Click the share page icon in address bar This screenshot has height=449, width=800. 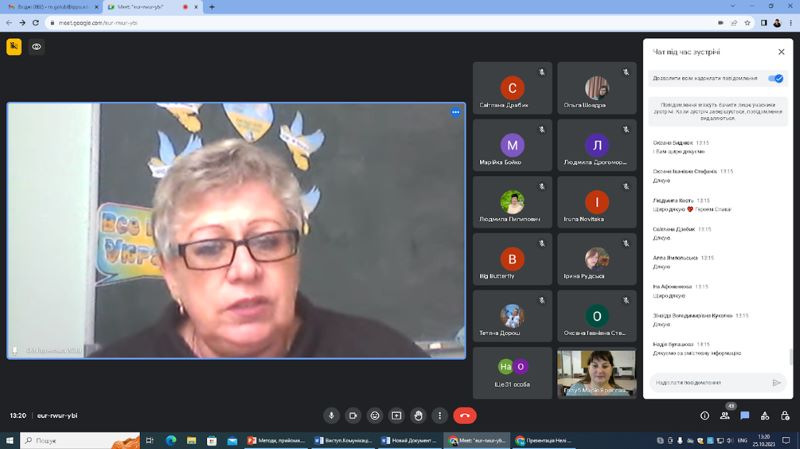[x=734, y=23]
